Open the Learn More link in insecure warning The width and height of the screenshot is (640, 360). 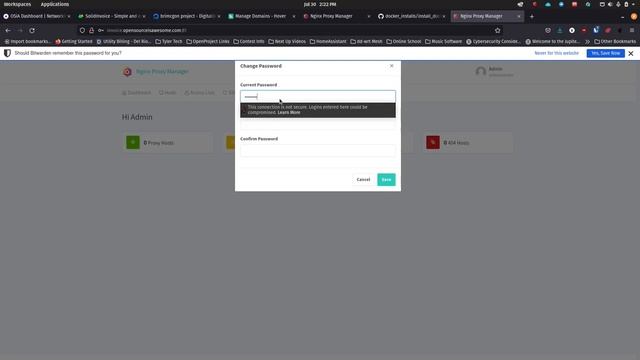tap(289, 113)
